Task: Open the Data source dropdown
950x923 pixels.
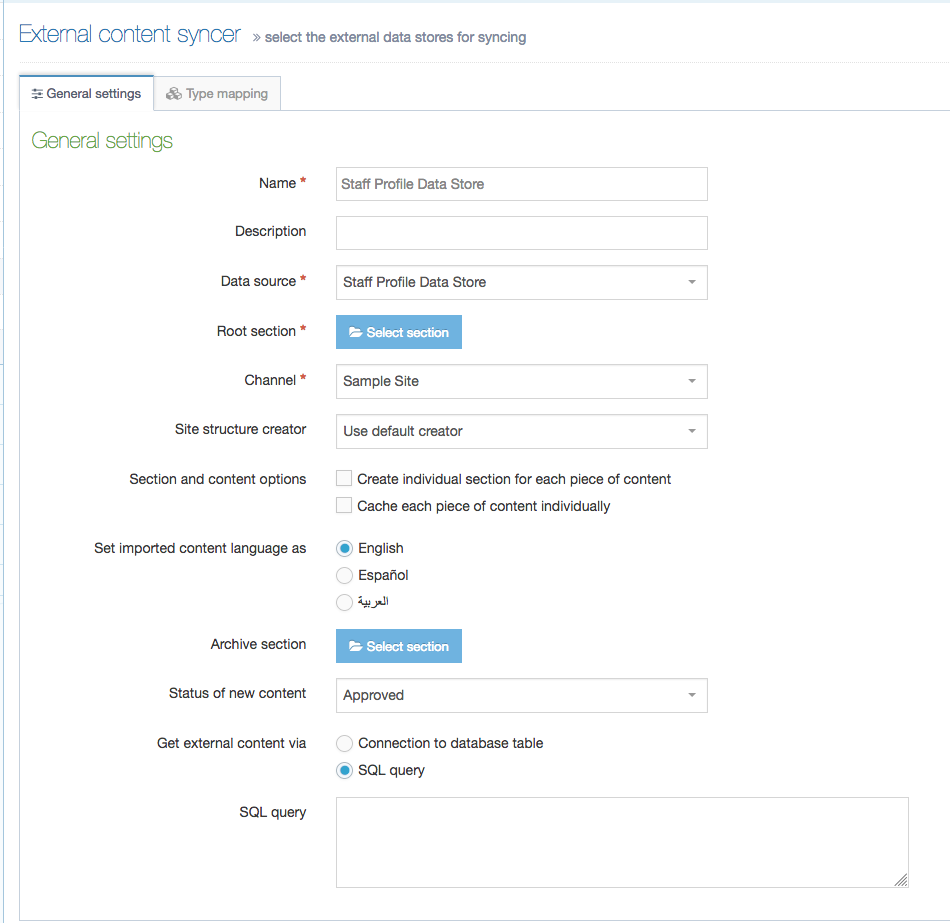Action: pos(521,283)
